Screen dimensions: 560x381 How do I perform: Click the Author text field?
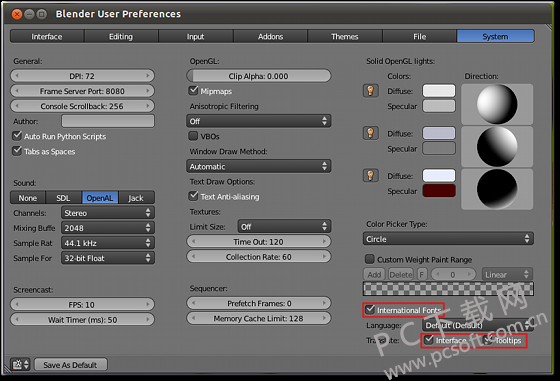[x=108, y=121]
